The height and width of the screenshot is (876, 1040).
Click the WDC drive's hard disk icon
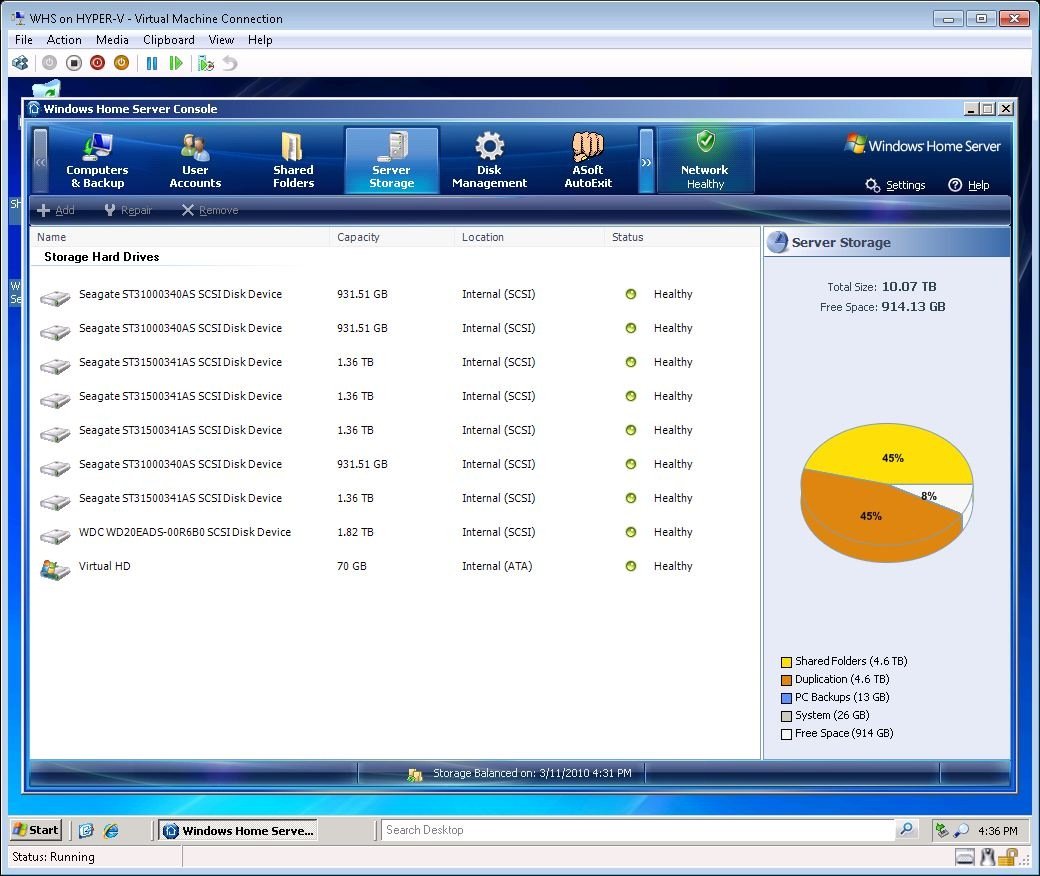[x=55, y=534]
